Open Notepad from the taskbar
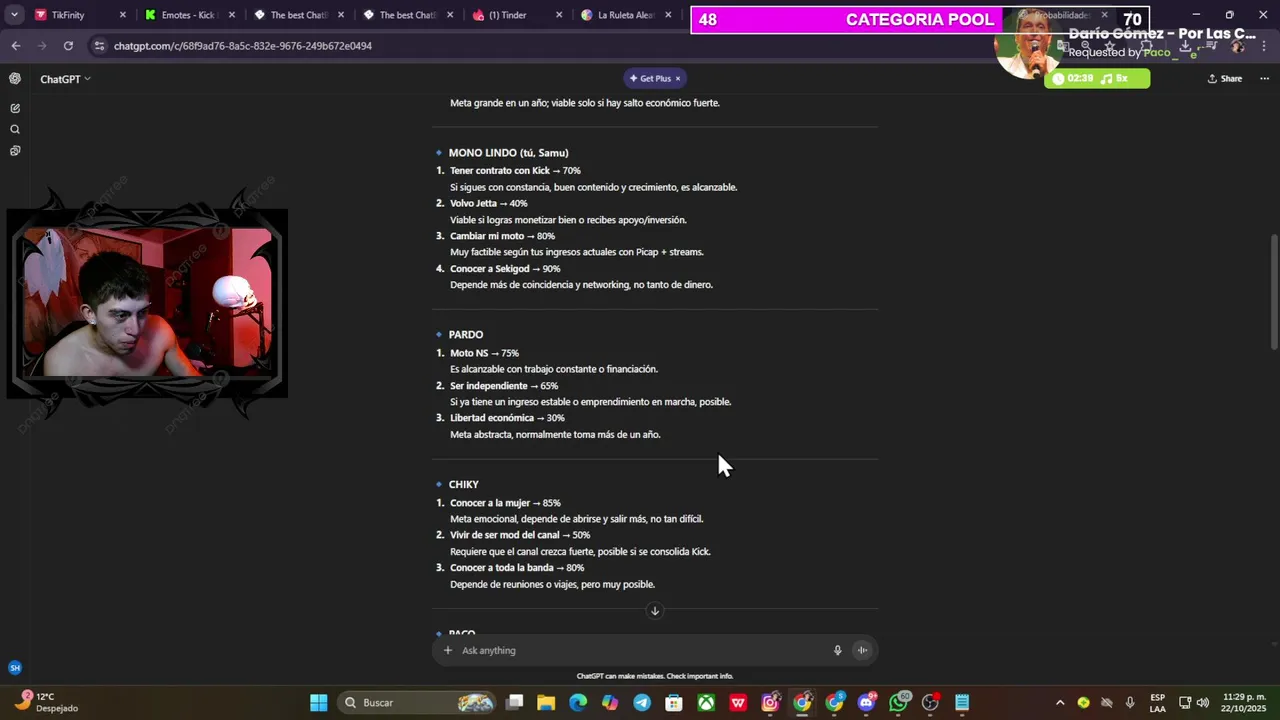Image resolution: width=1280 pixels, height=720 pixels. (962, 703)
